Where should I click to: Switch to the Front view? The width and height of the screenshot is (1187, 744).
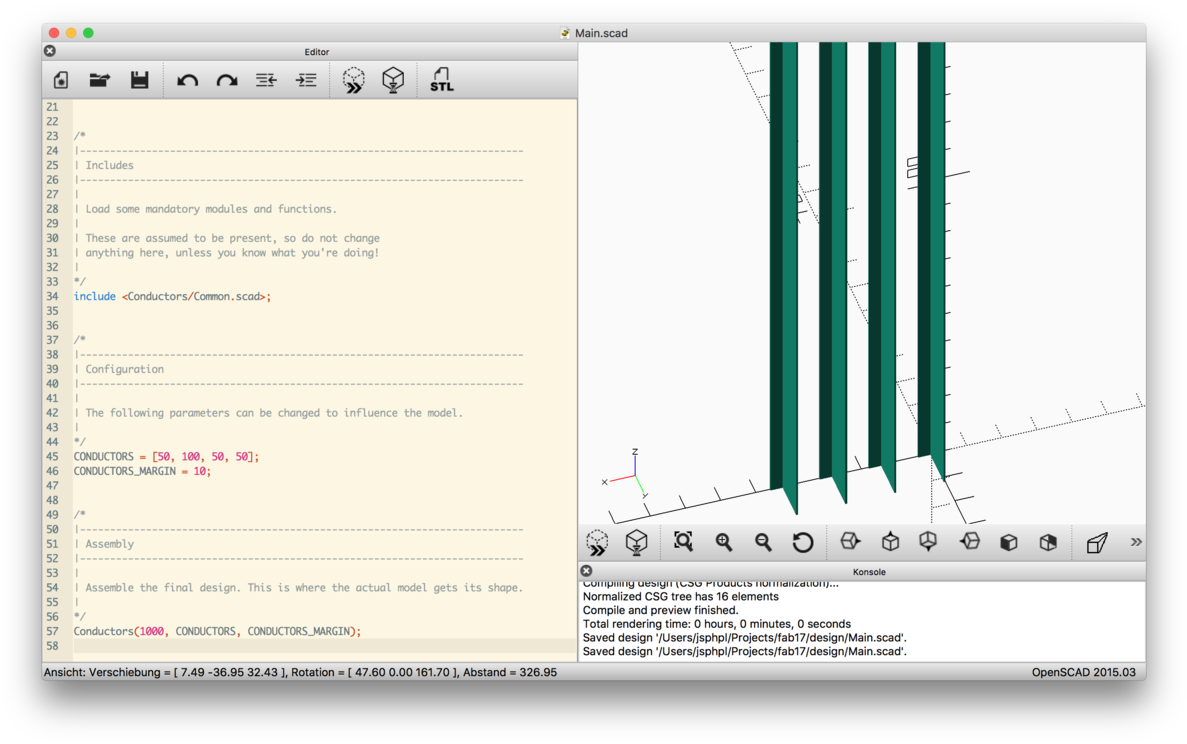(1008, 542)
